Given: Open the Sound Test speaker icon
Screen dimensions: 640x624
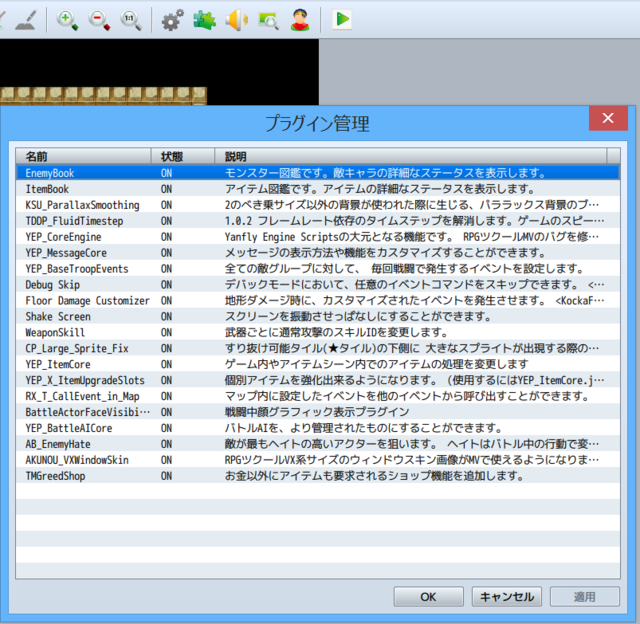Looking at the screenshot, I should point(236,20).
